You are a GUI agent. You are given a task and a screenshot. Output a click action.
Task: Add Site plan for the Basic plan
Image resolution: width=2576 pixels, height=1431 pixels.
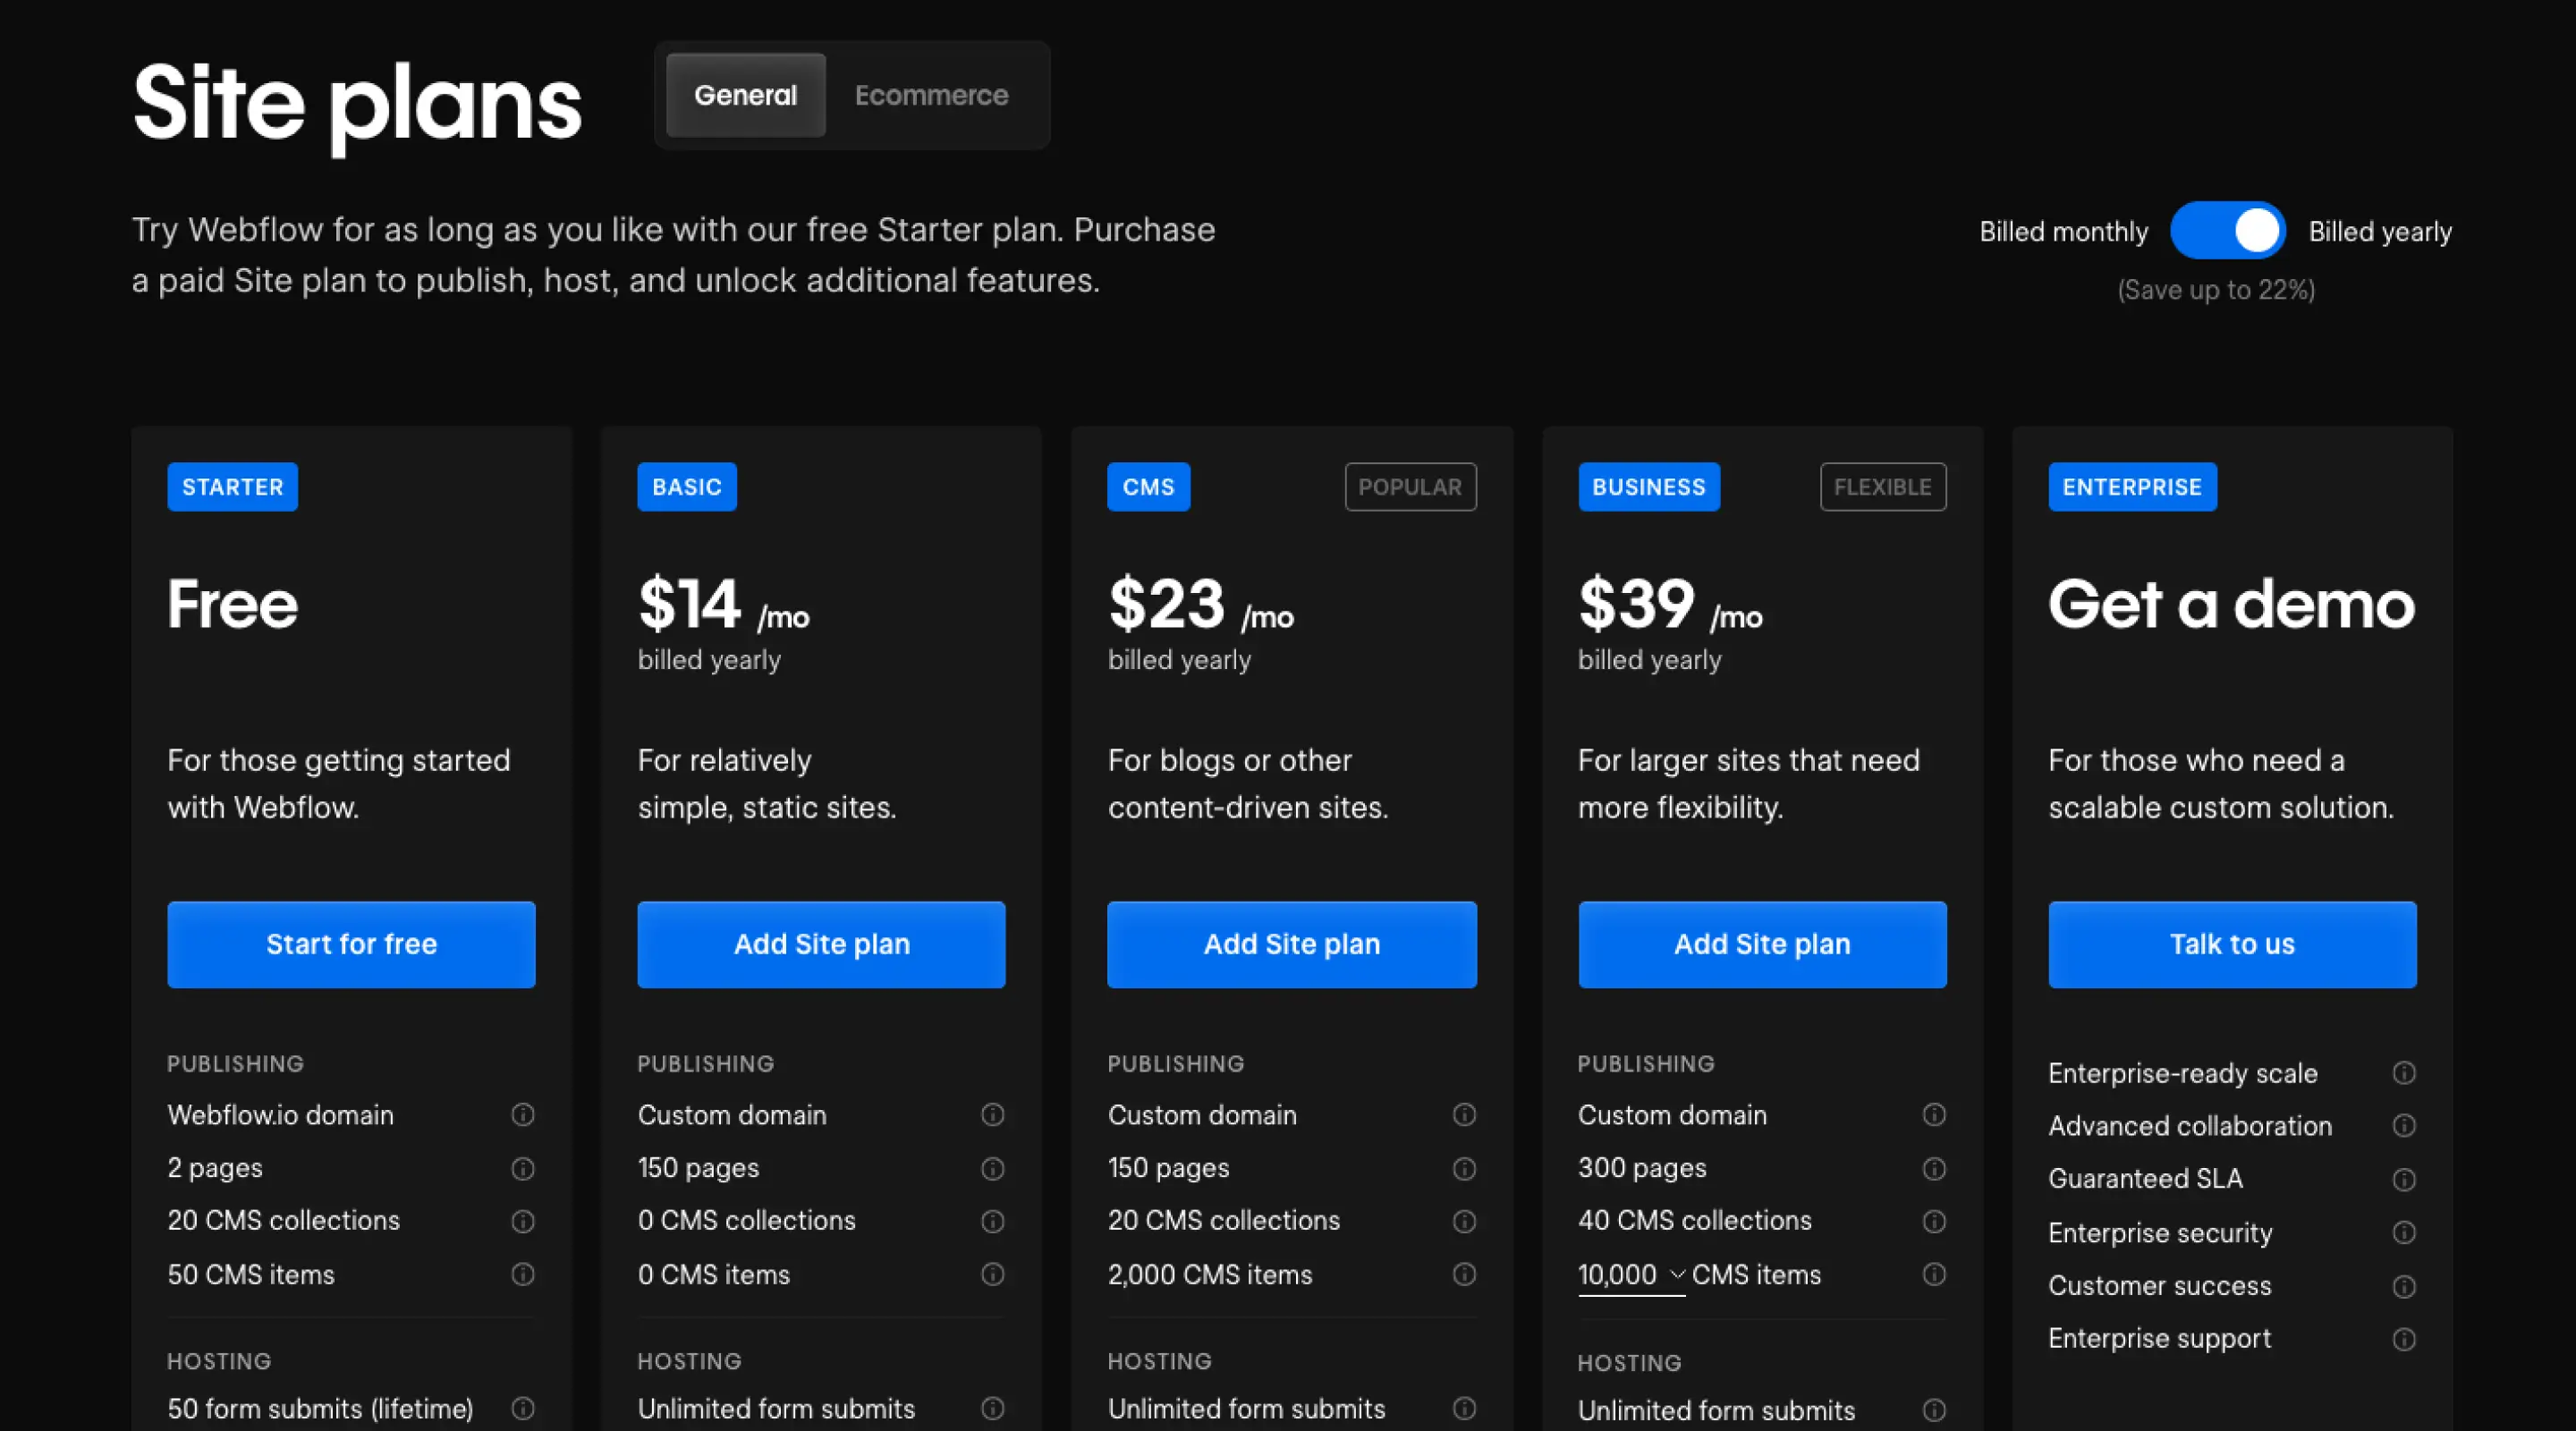pyautogui.click(x=821, y=944)
